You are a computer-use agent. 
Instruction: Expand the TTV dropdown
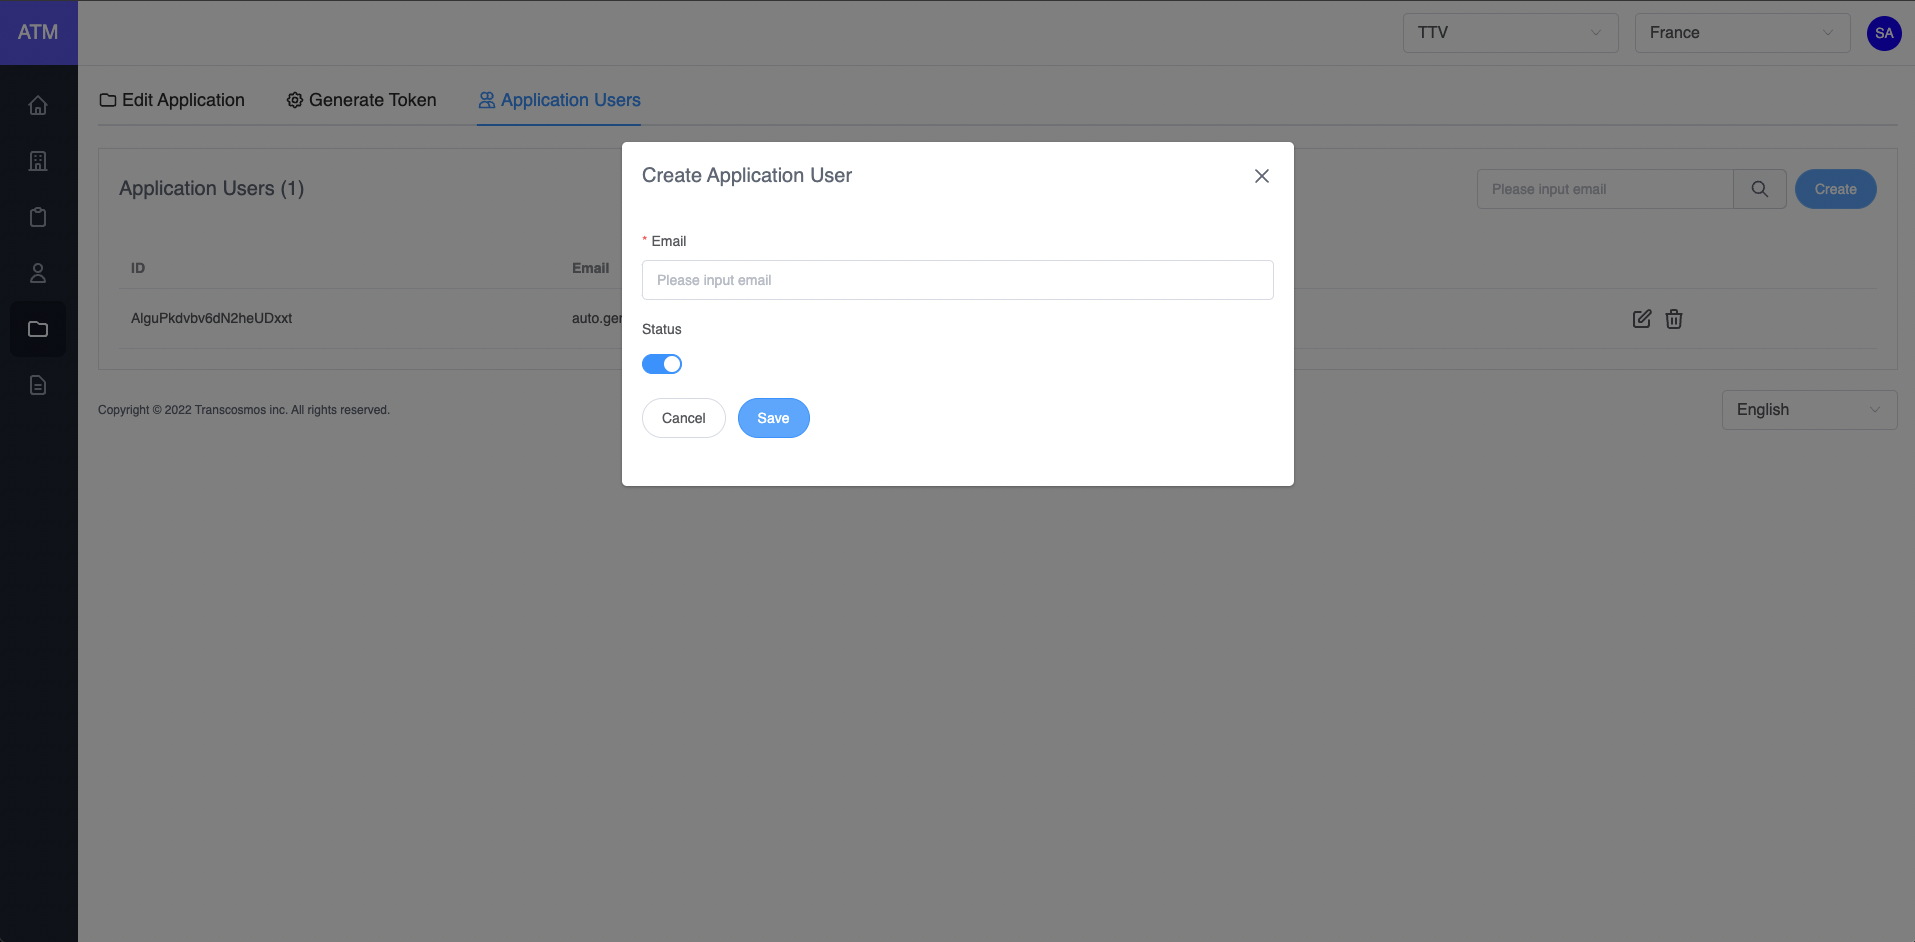point(1509,33)
